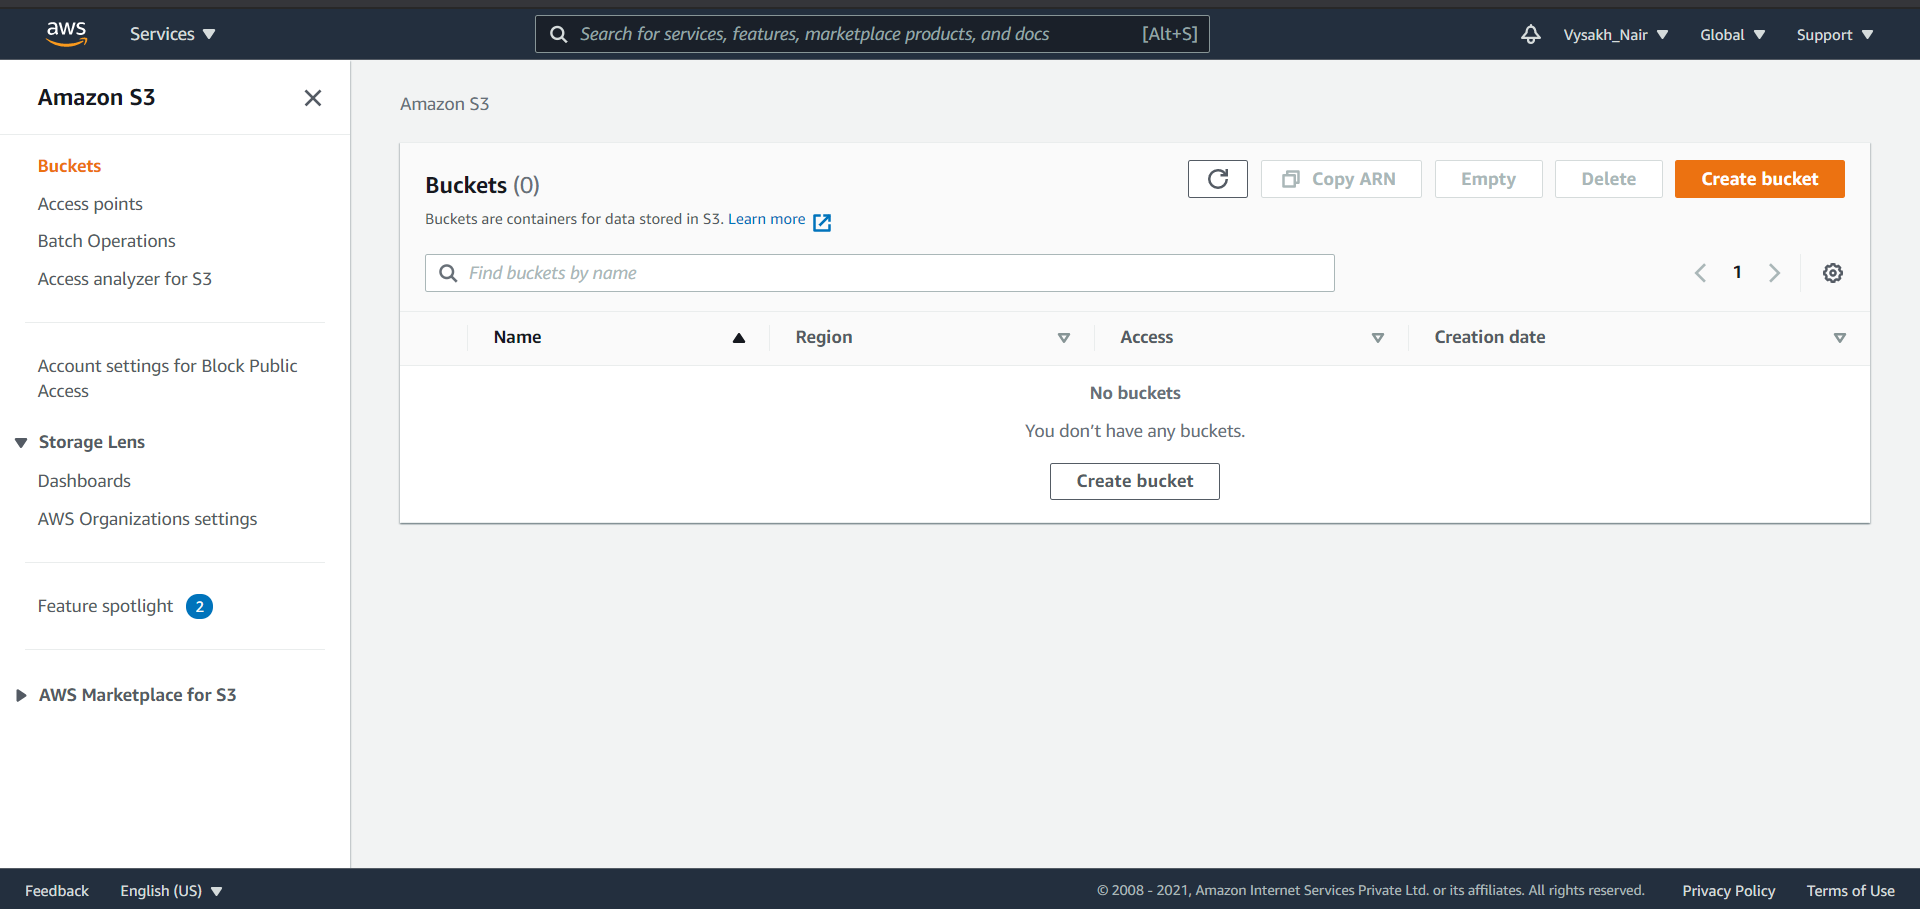Sort buckets by Name ascending arrow

click(739, 338)
